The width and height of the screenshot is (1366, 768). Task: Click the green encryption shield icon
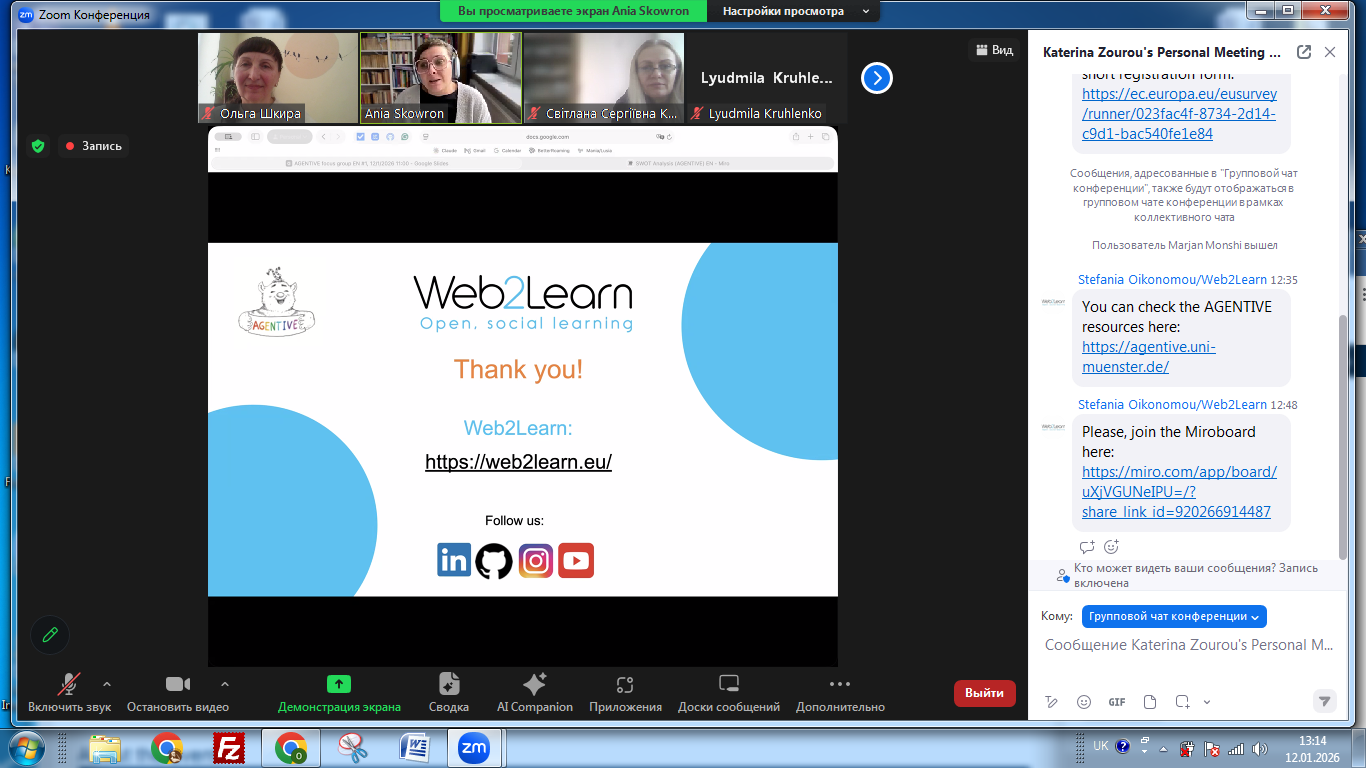click(x=38, y=146)
